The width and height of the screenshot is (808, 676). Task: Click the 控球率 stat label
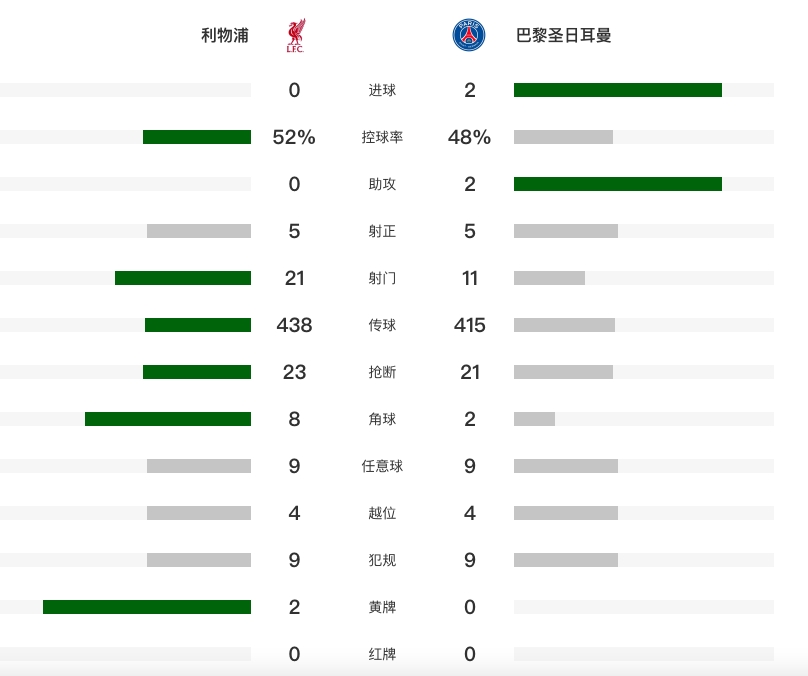pos(382,137)
